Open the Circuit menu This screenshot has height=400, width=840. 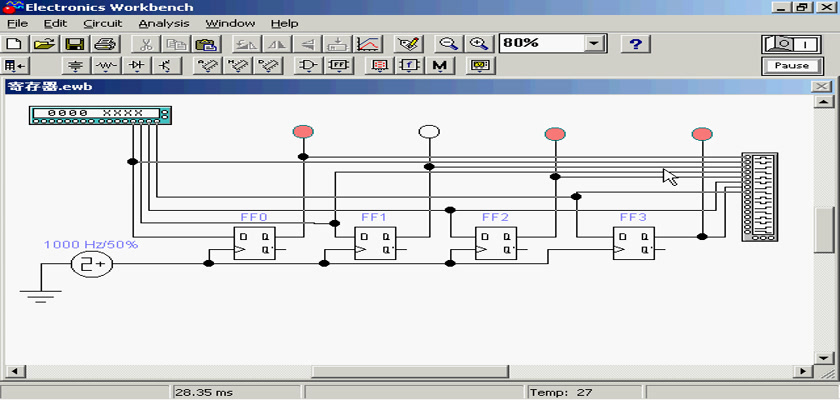(x=103, y=22)
